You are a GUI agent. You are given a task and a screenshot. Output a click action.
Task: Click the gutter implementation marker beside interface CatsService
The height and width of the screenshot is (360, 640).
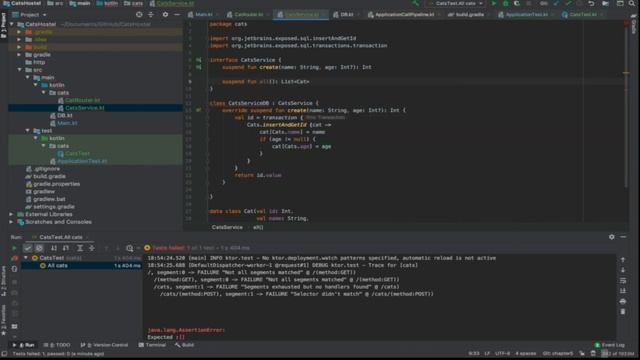[199, 60]
